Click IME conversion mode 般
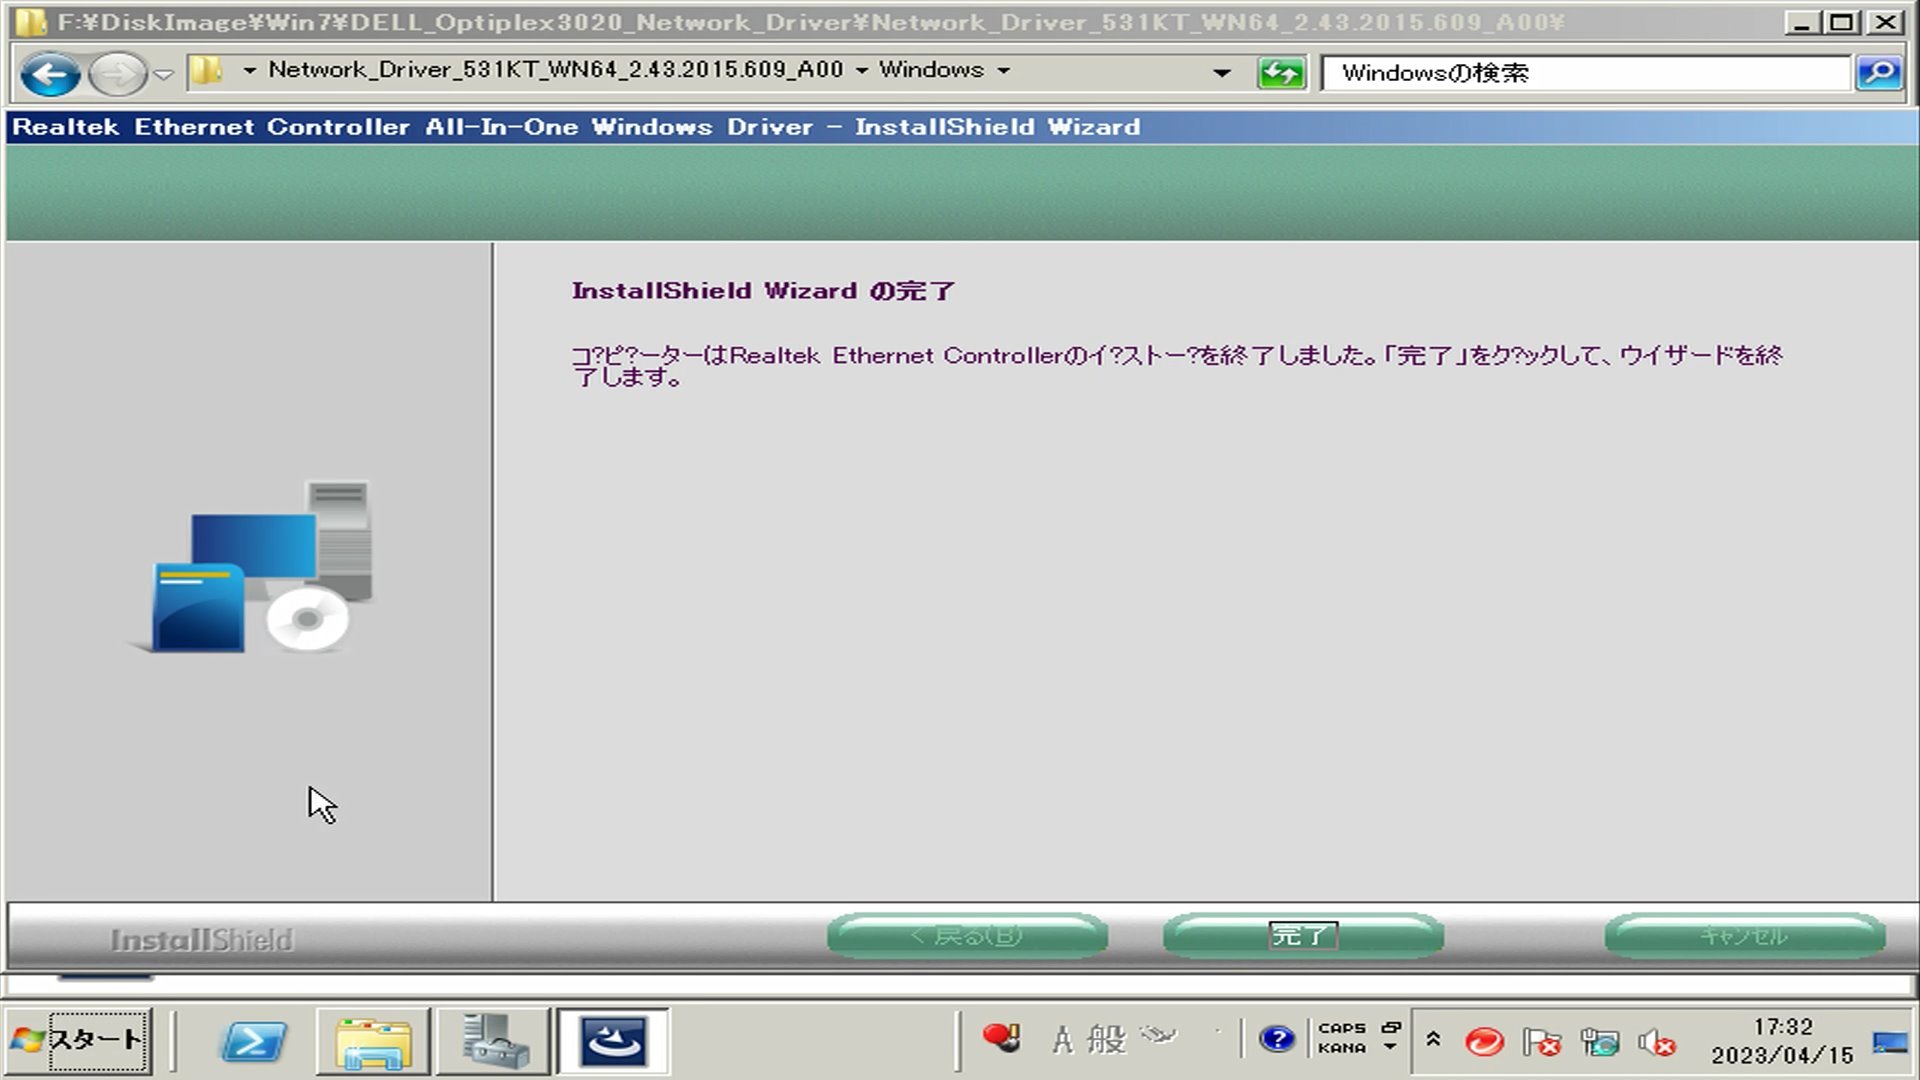This screenshot has width=1920, height=1080. [1107, 1040]
